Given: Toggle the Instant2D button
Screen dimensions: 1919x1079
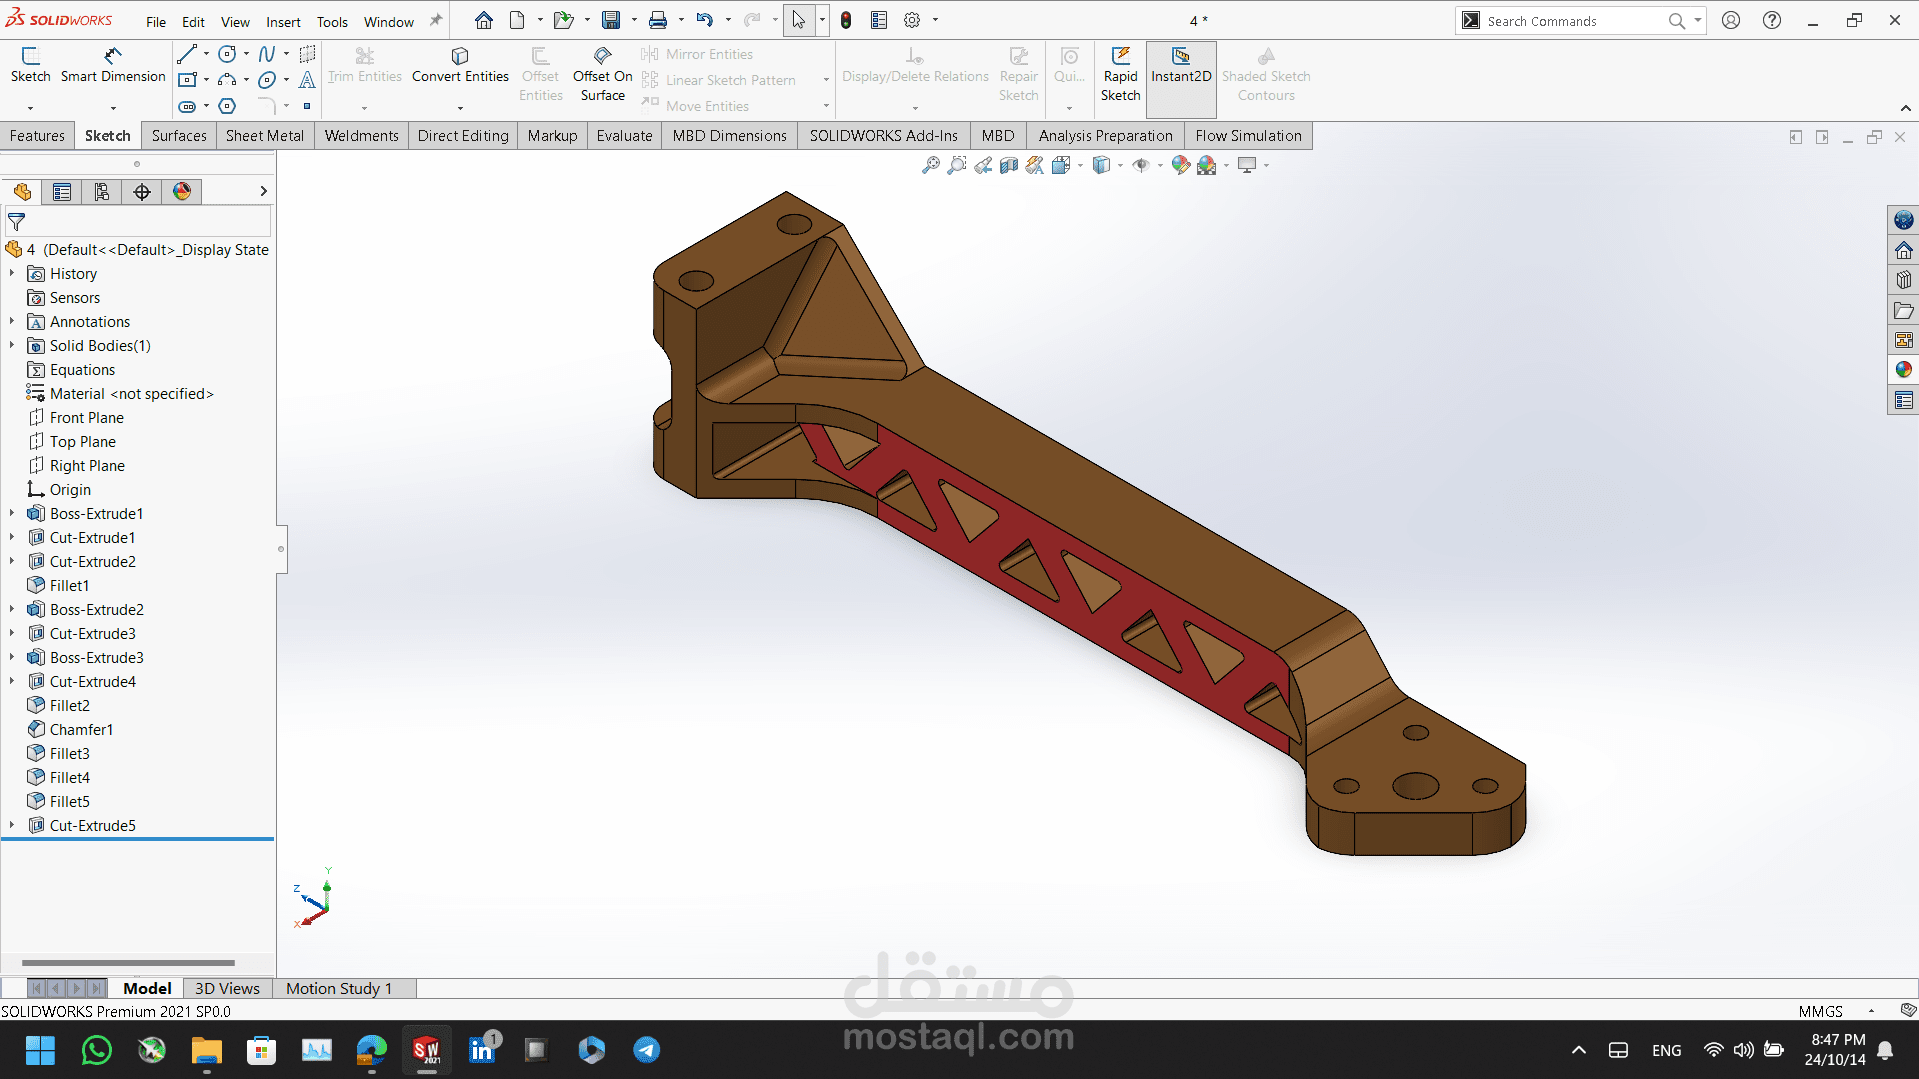Looking at the screenshot, I should (1181, 79).
